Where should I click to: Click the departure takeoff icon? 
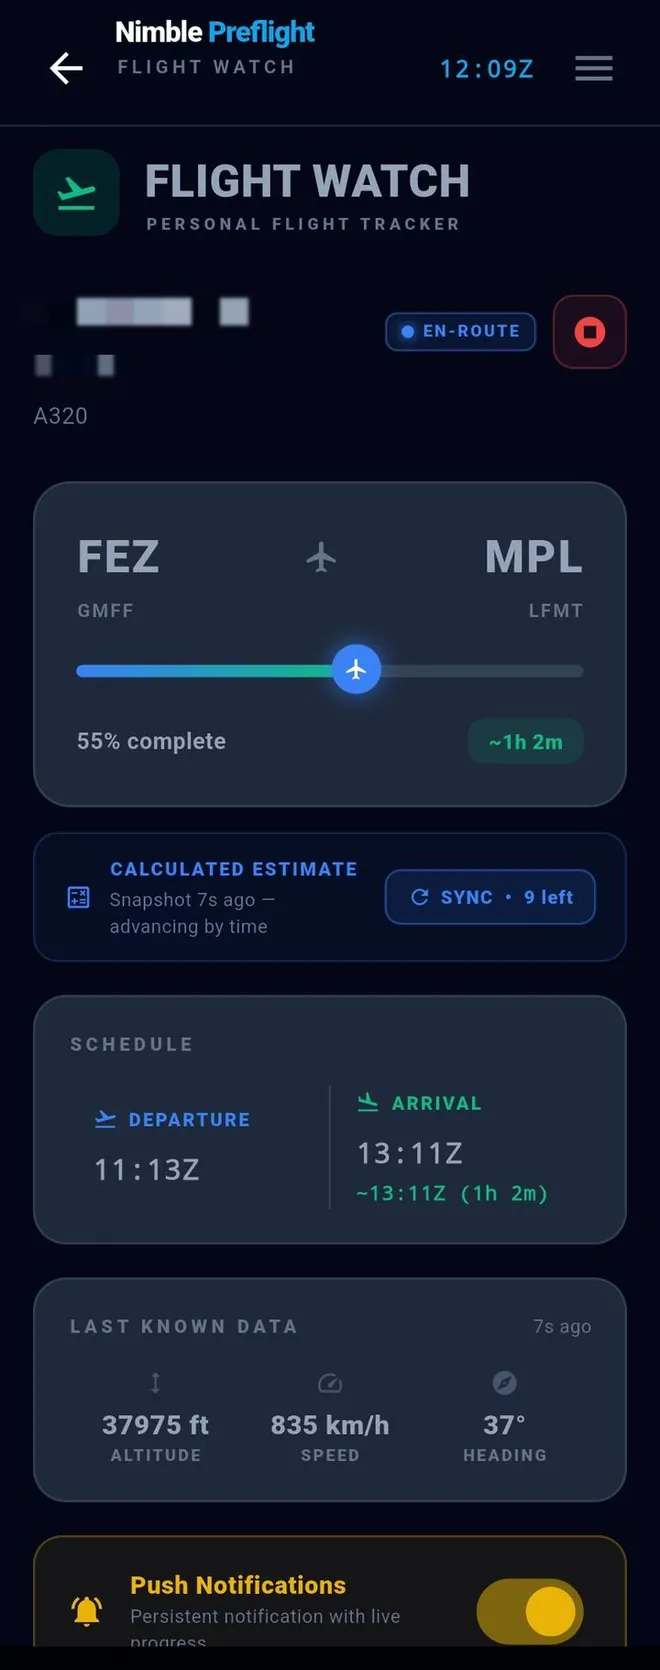(x=105, y=1119)
